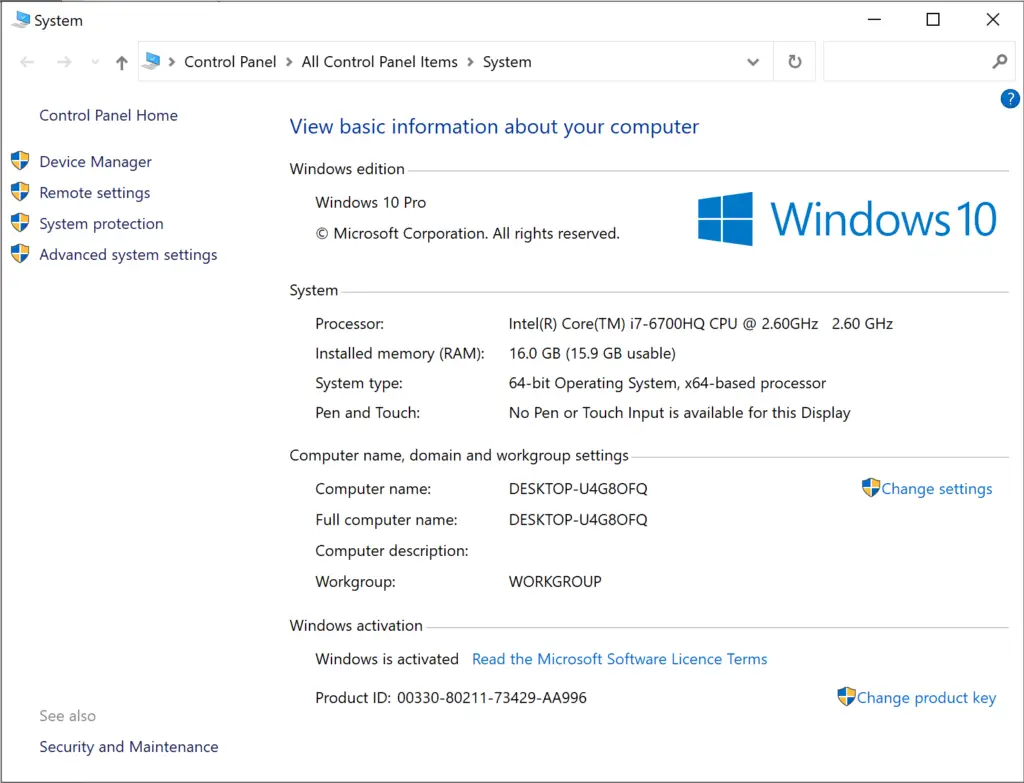Image resolution: width=1024 pixels, height=783 pixels.
Task: Click processor value Intel(R) Core(TM) i7-6700HQ
Action: (701, 324)
